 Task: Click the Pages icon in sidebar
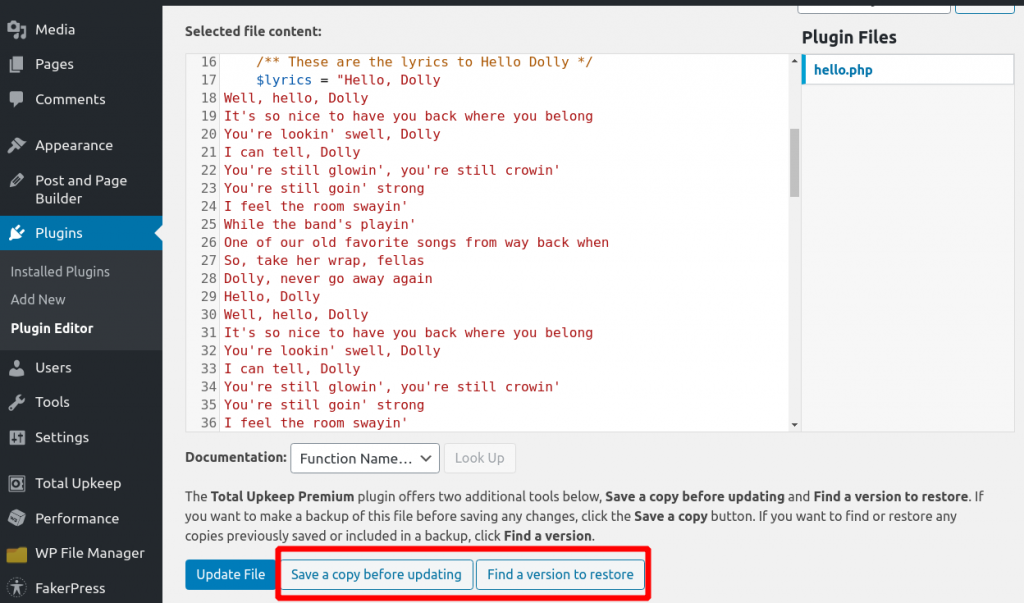[17, 64]
